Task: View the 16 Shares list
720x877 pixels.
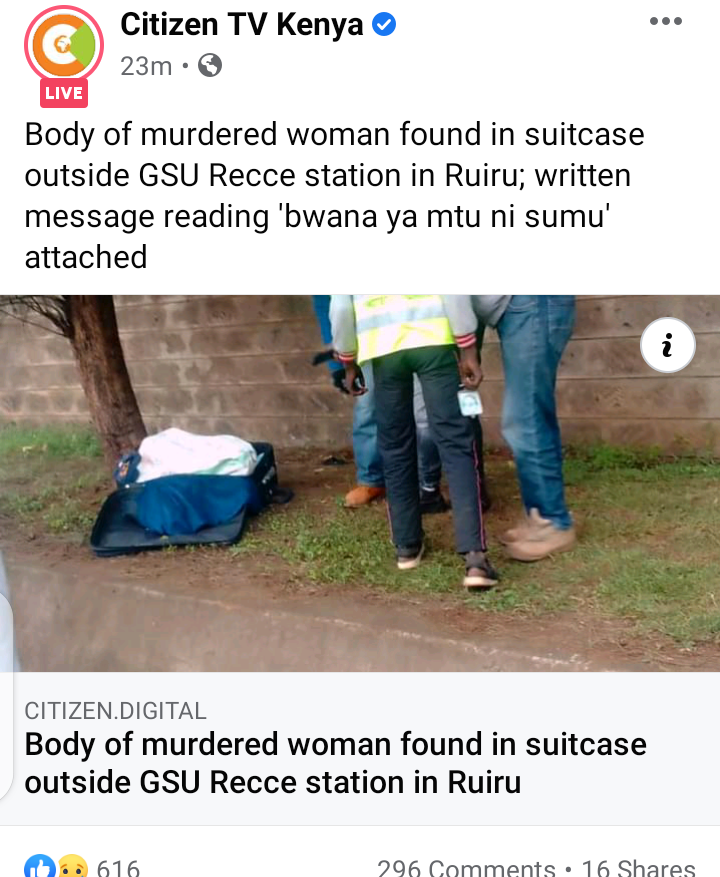Action: click(x=639, y=867)
